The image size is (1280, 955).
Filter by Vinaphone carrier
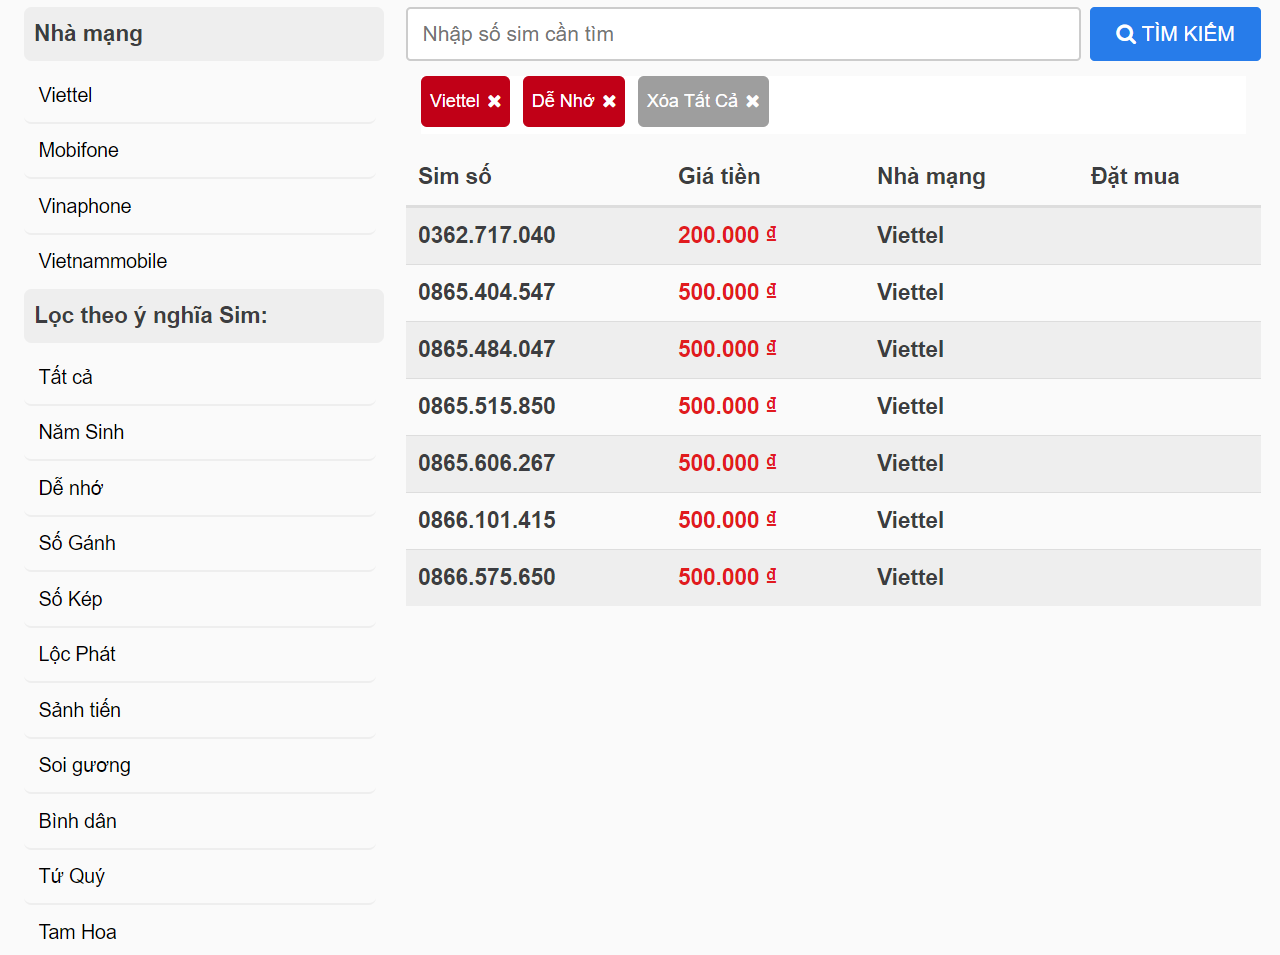(x=85, y=206)
